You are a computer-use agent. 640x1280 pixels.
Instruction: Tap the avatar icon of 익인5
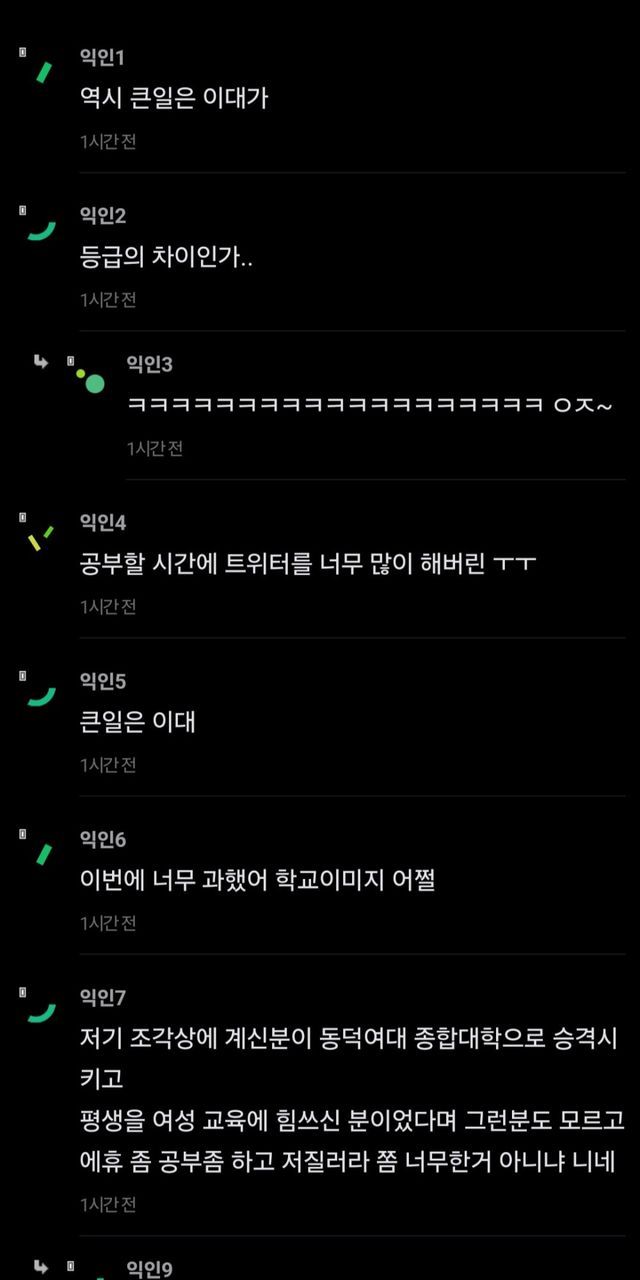pyautogui.click(x=41, y=695)
